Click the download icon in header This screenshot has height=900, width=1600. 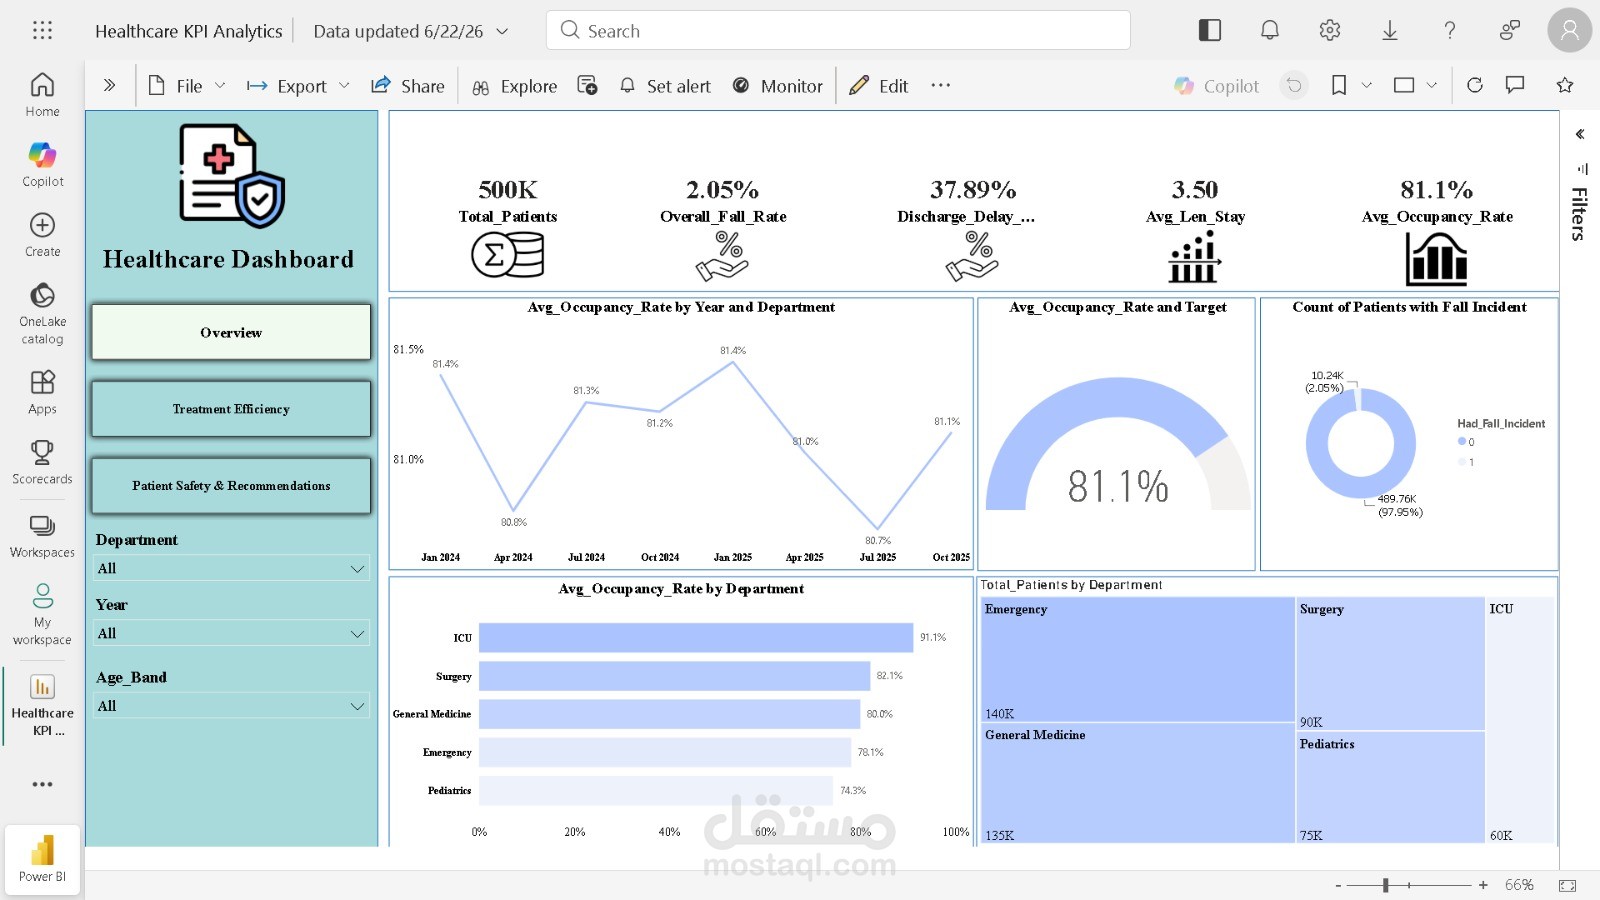[x=1390, y=30]
